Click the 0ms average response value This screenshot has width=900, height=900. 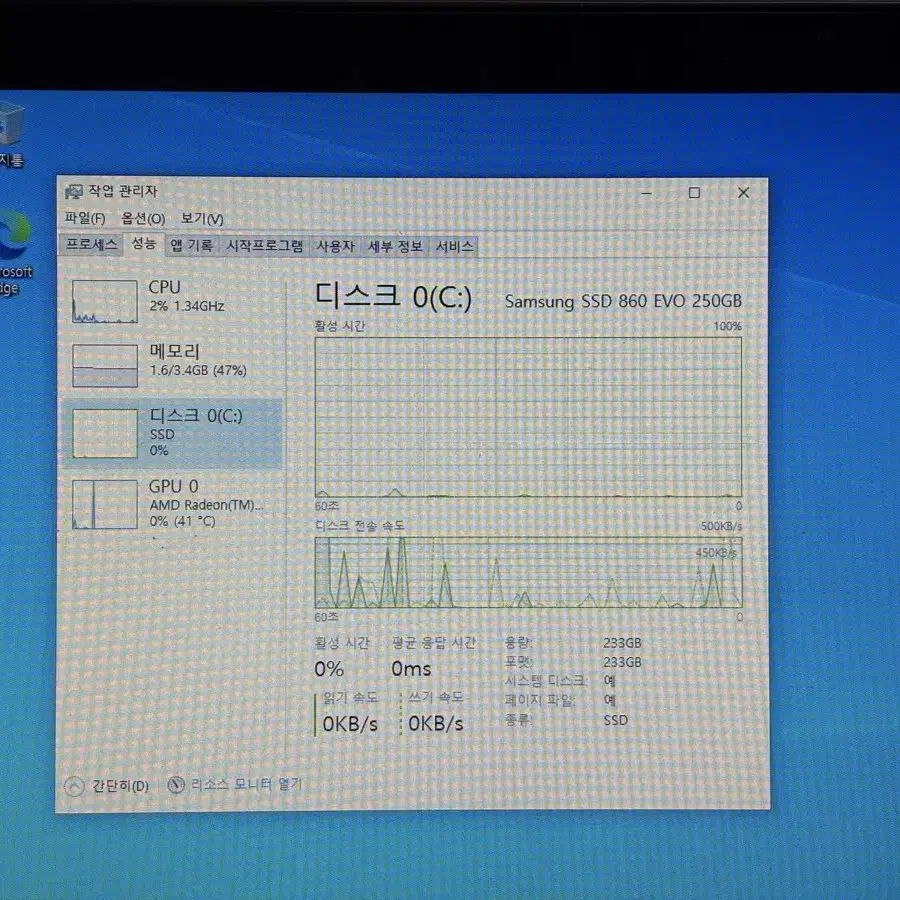pos(411,669)
